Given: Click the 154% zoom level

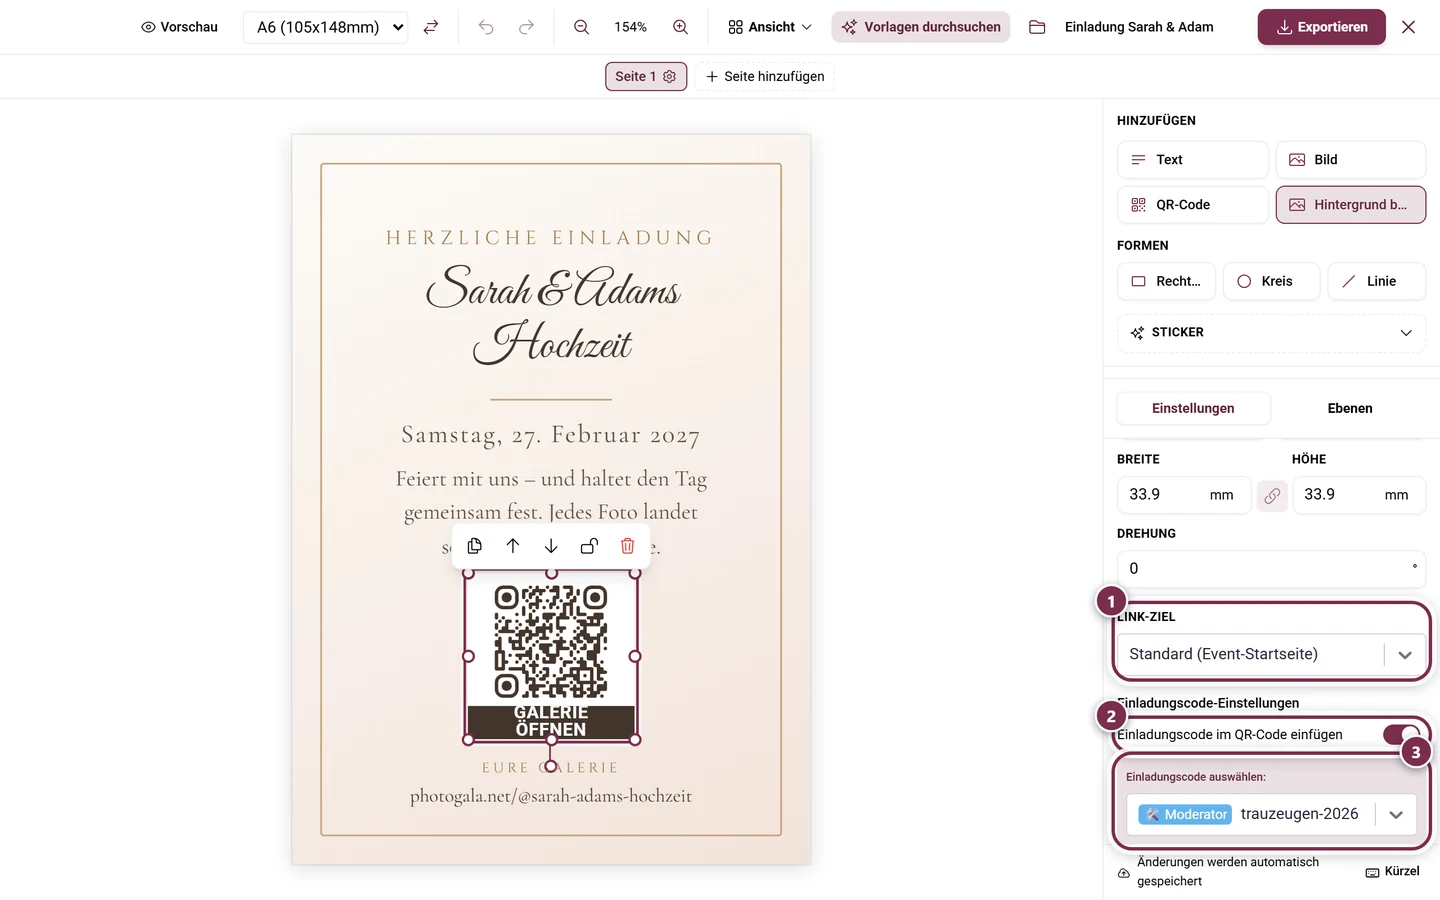Looking at the screenshot, I should tap(630, 27).
